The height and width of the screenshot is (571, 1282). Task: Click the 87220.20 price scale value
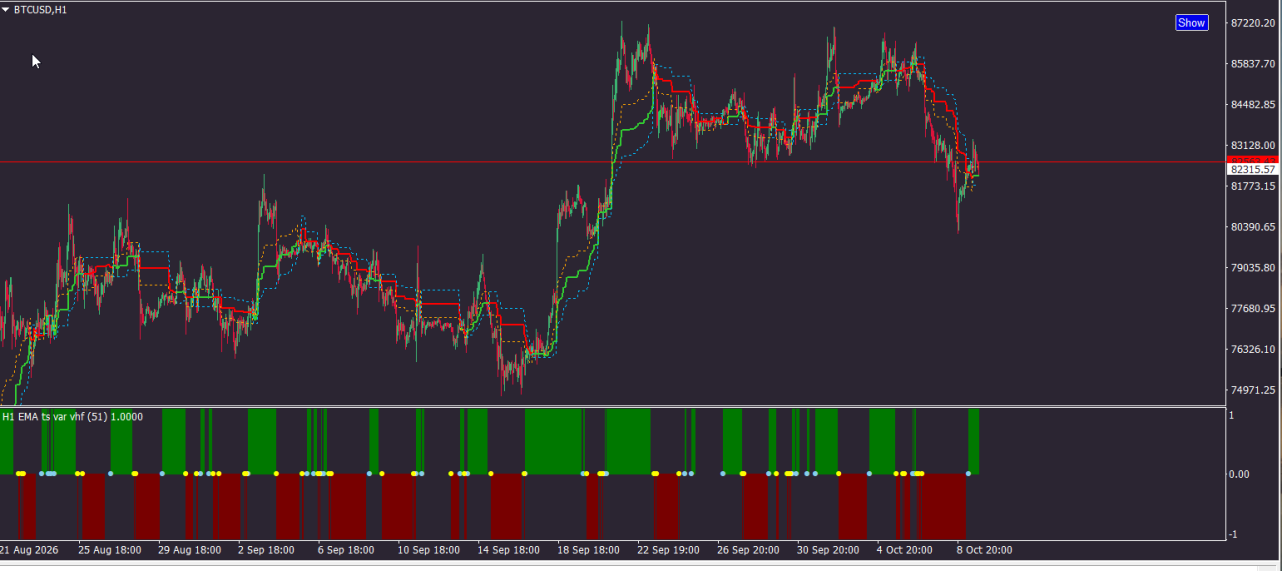coord(1253,23)
